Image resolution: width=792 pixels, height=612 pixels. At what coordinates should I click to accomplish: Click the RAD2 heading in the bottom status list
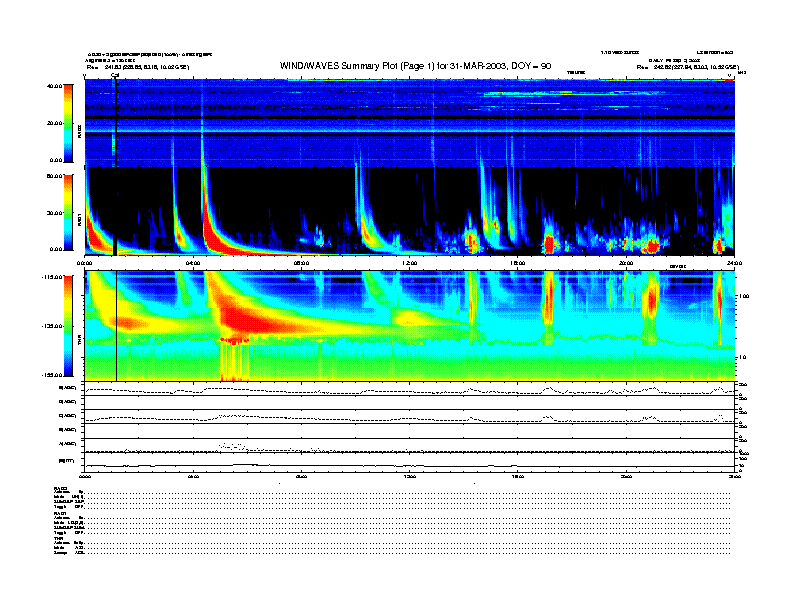point(61,488)
